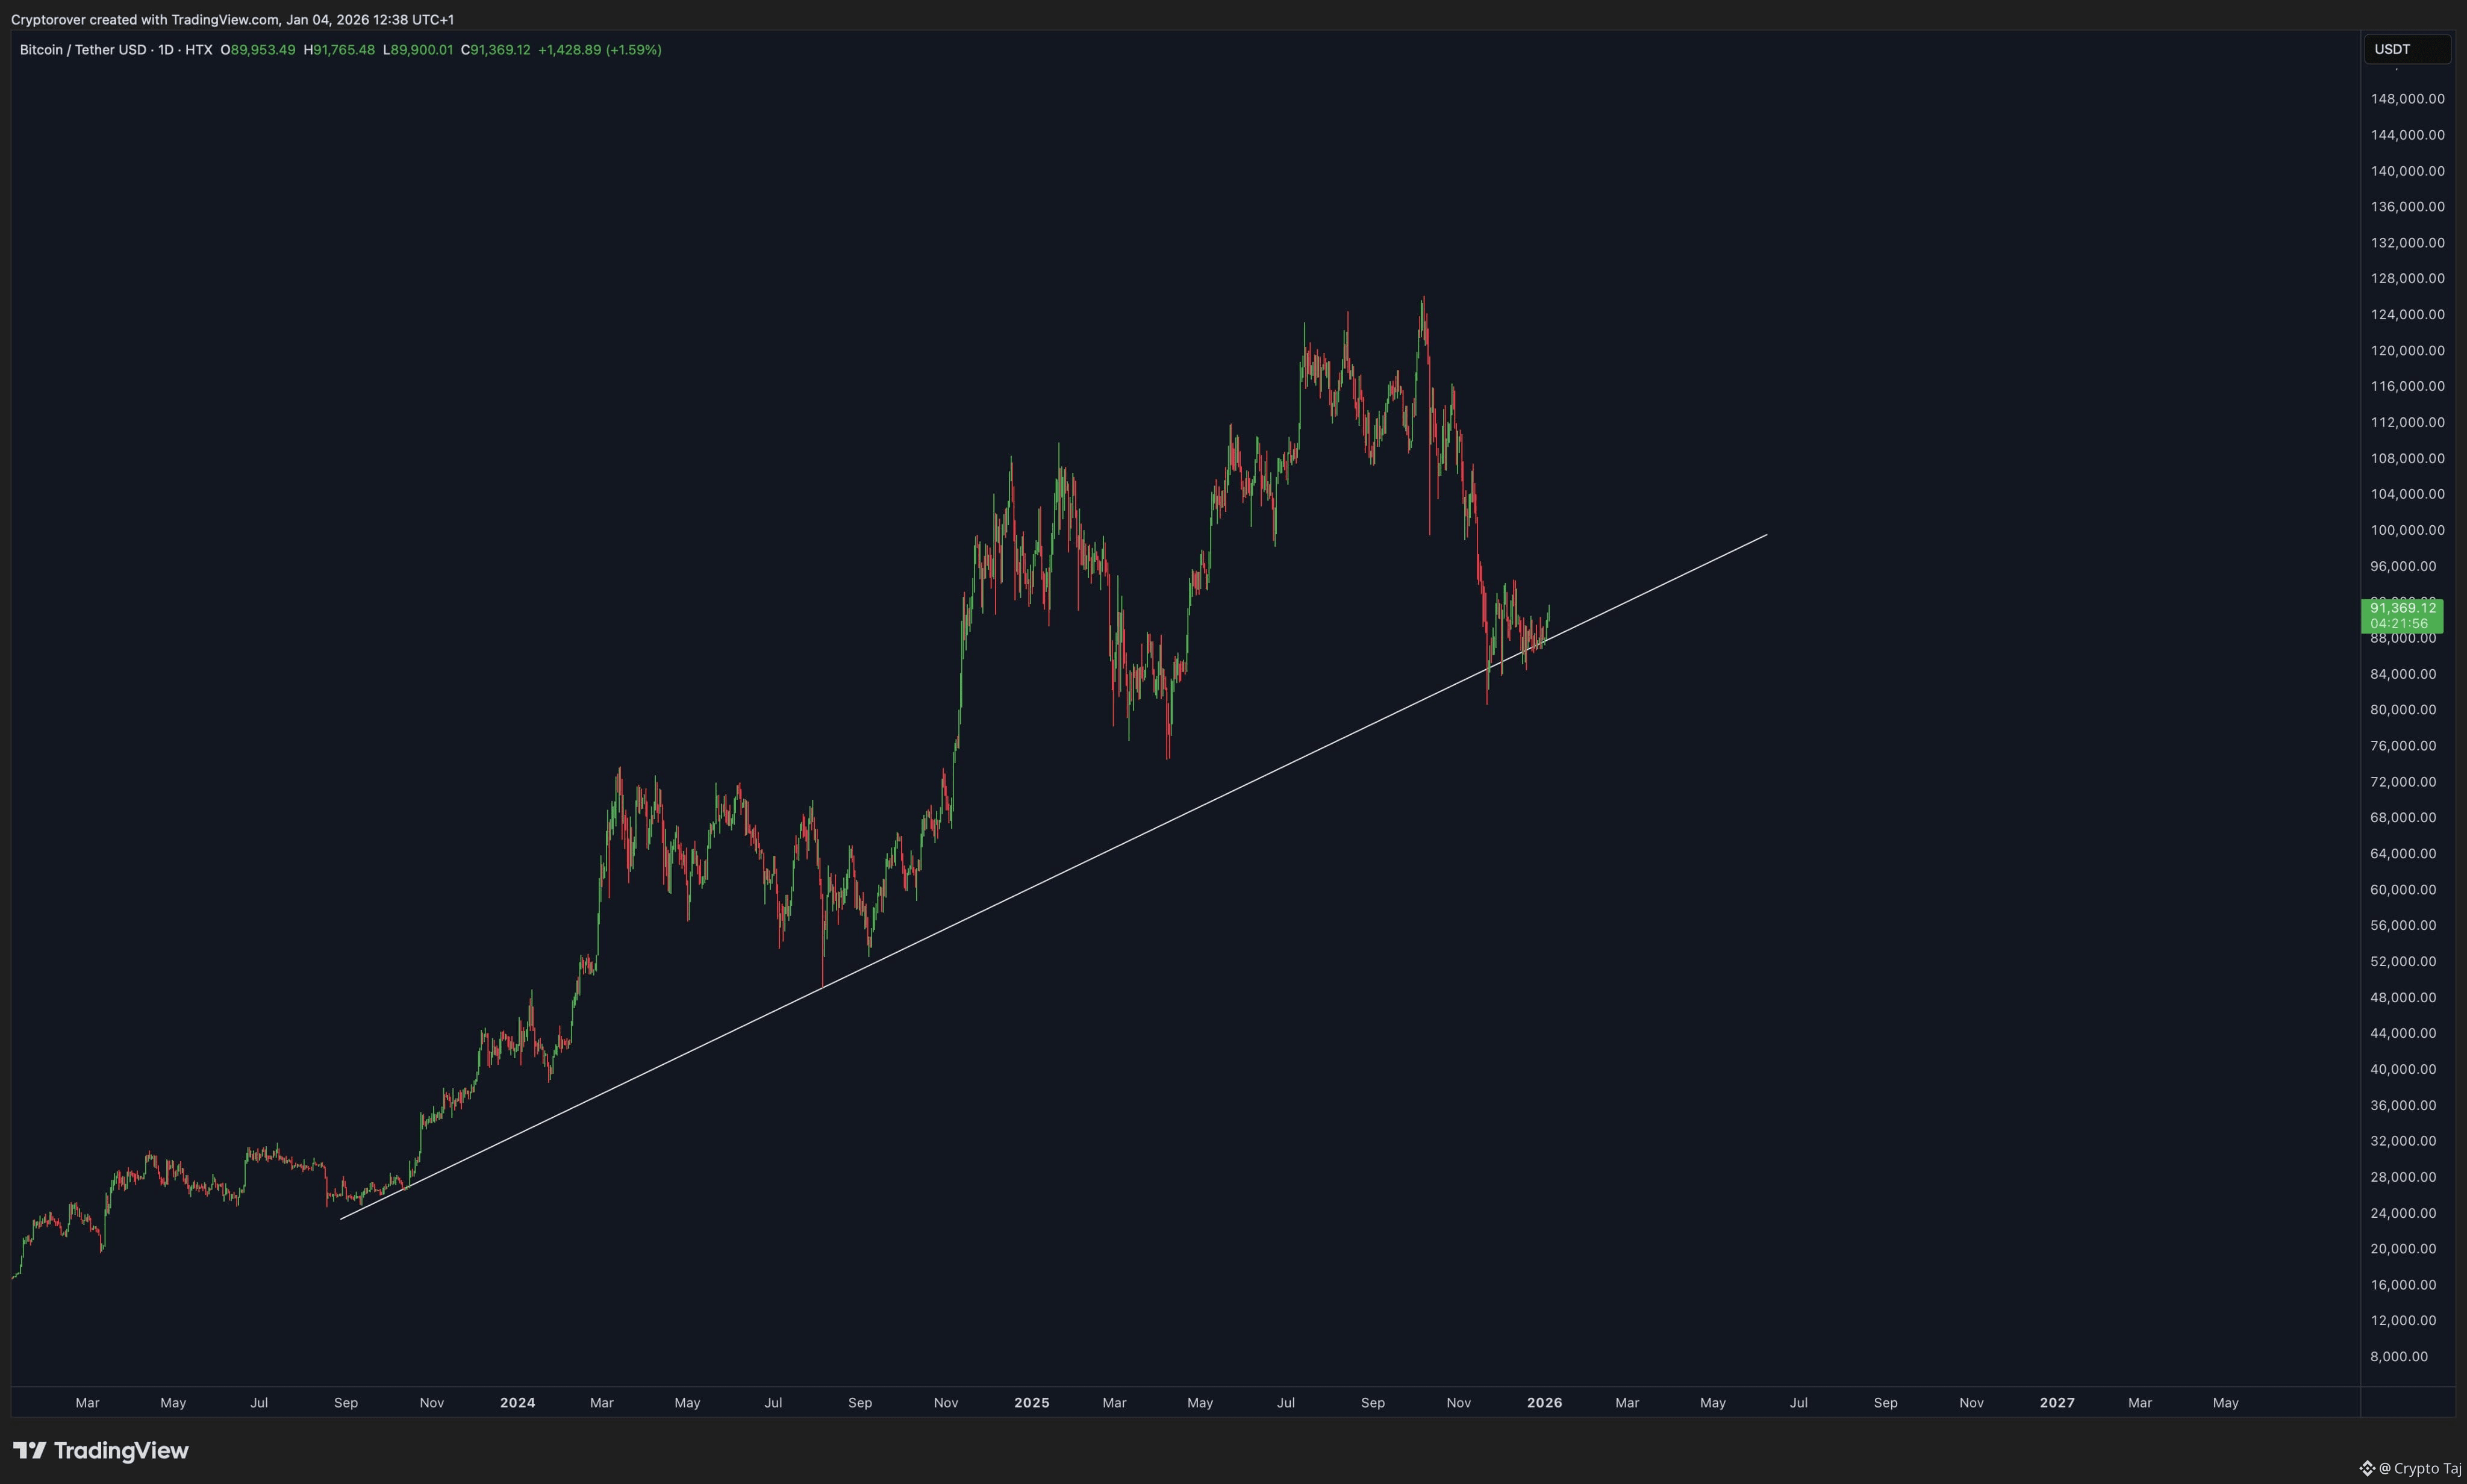Click the green current price label on axis

2402,616
